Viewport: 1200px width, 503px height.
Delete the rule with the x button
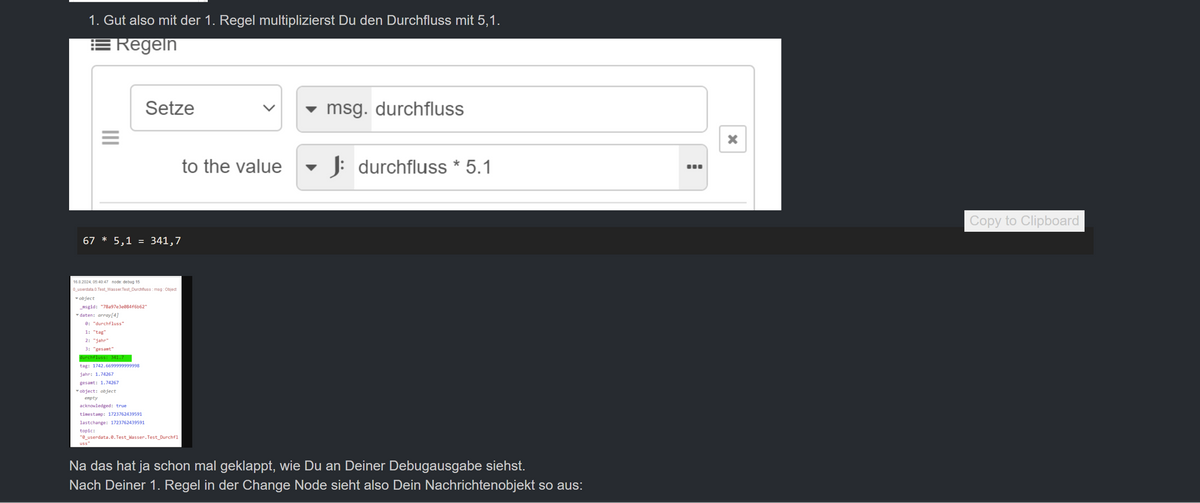tap(732, 139)
